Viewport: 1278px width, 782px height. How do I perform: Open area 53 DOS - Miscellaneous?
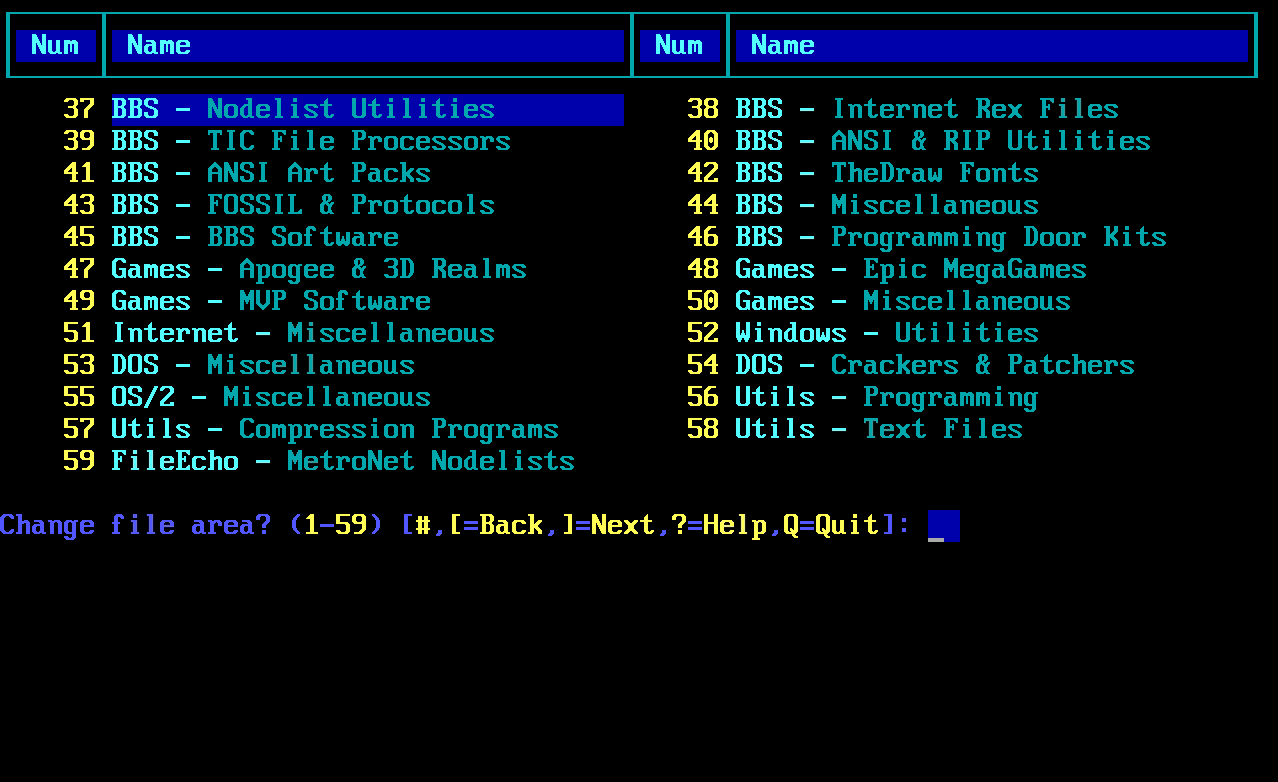tap(239, 365)
